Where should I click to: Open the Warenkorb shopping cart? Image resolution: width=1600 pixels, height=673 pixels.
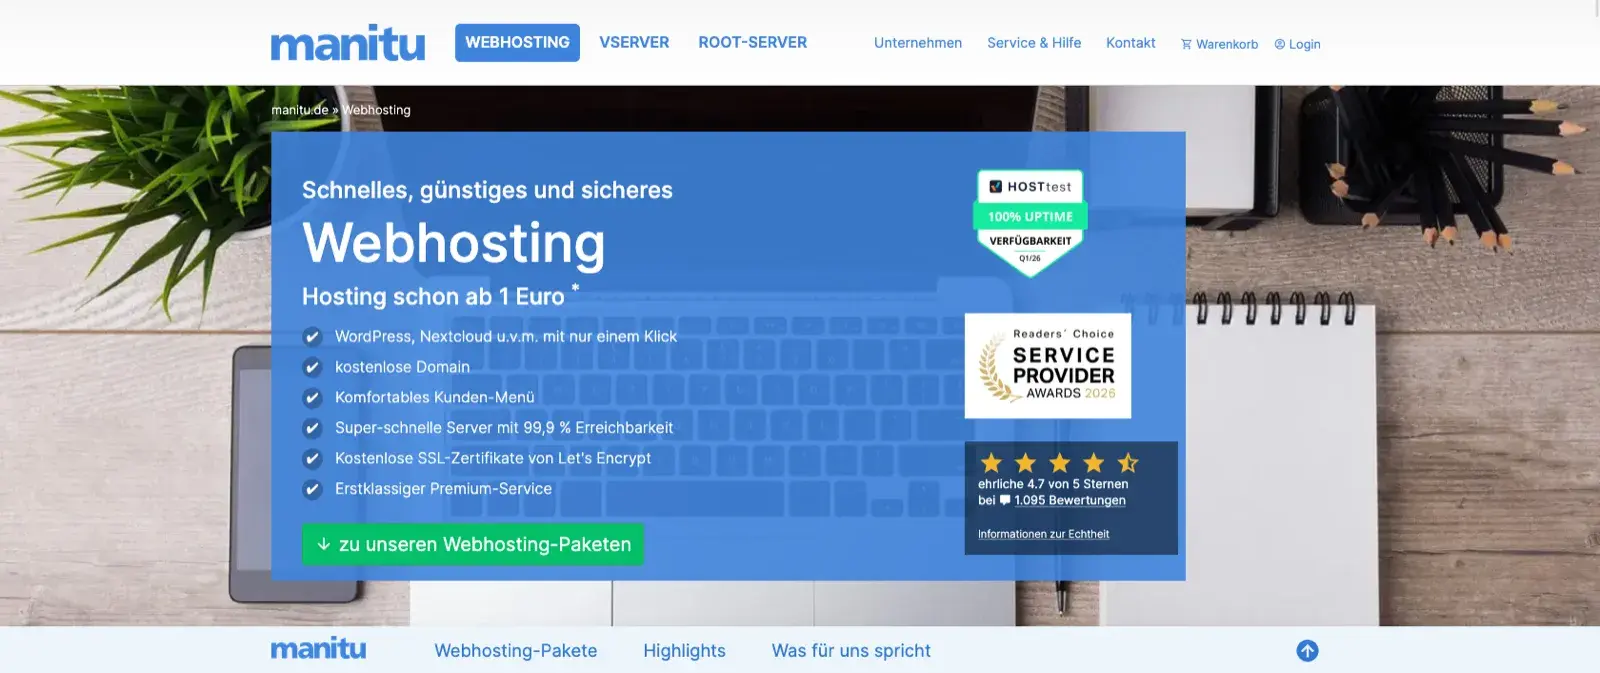(1219, 44)
